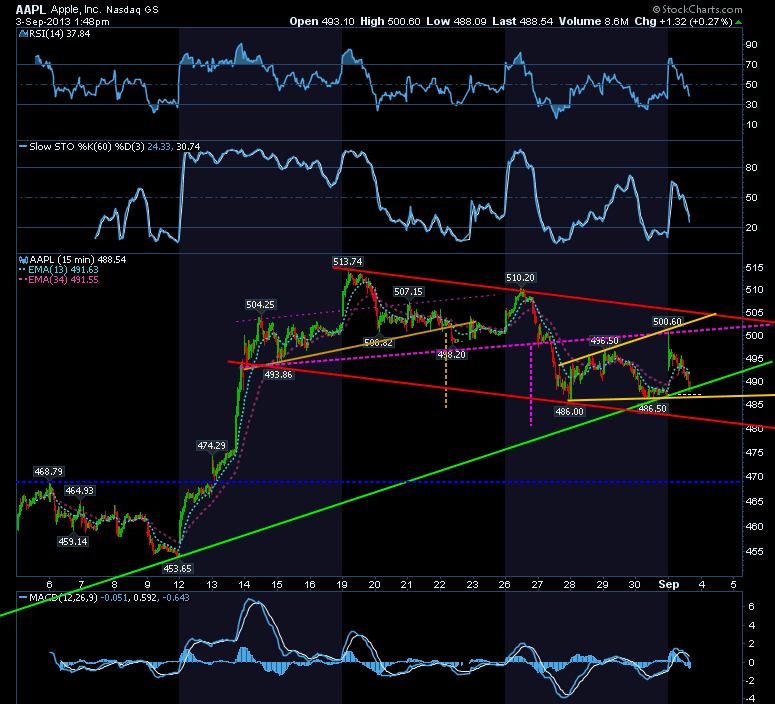
Task: Click the RSI axis value 70
Action: pos(751,64)
